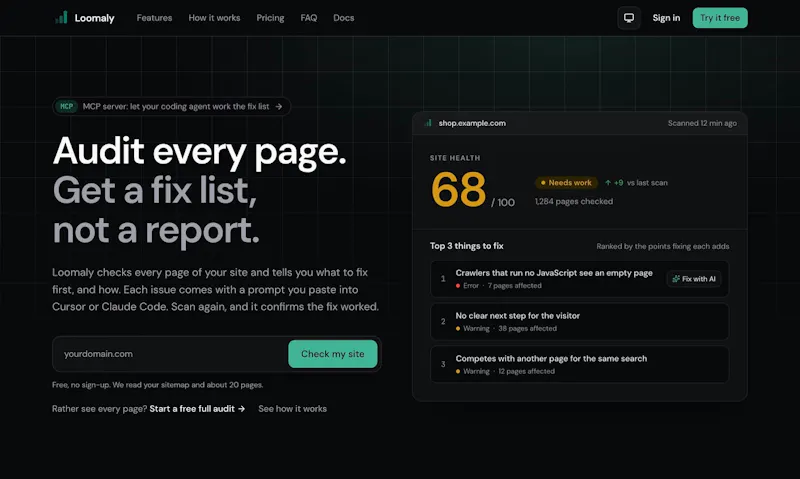Click Ranked by the points text
This screenshot has height=479, width=800.
663,246
